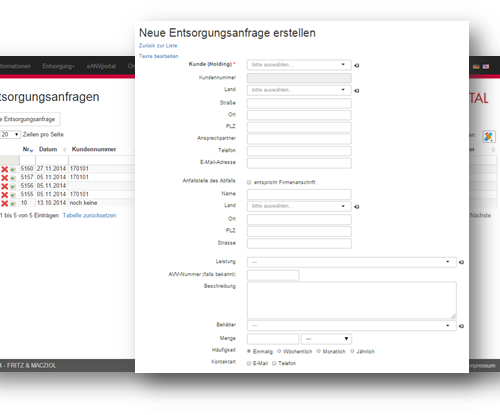Click the edit icon beside Kunde (Holding)
The height and width of the screenshot is (415, 500).
tap(357, 65)
